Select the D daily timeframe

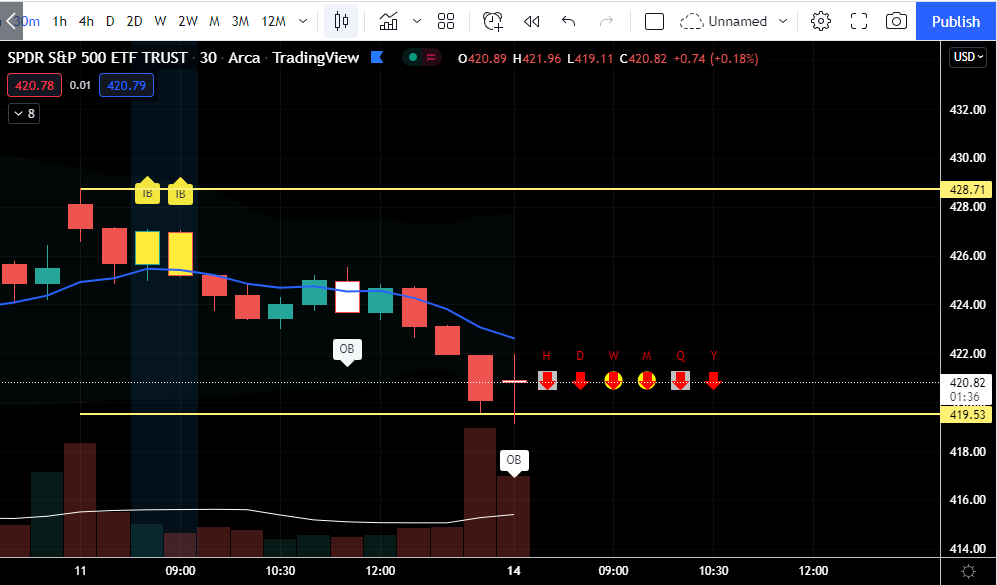click(110, 21)
